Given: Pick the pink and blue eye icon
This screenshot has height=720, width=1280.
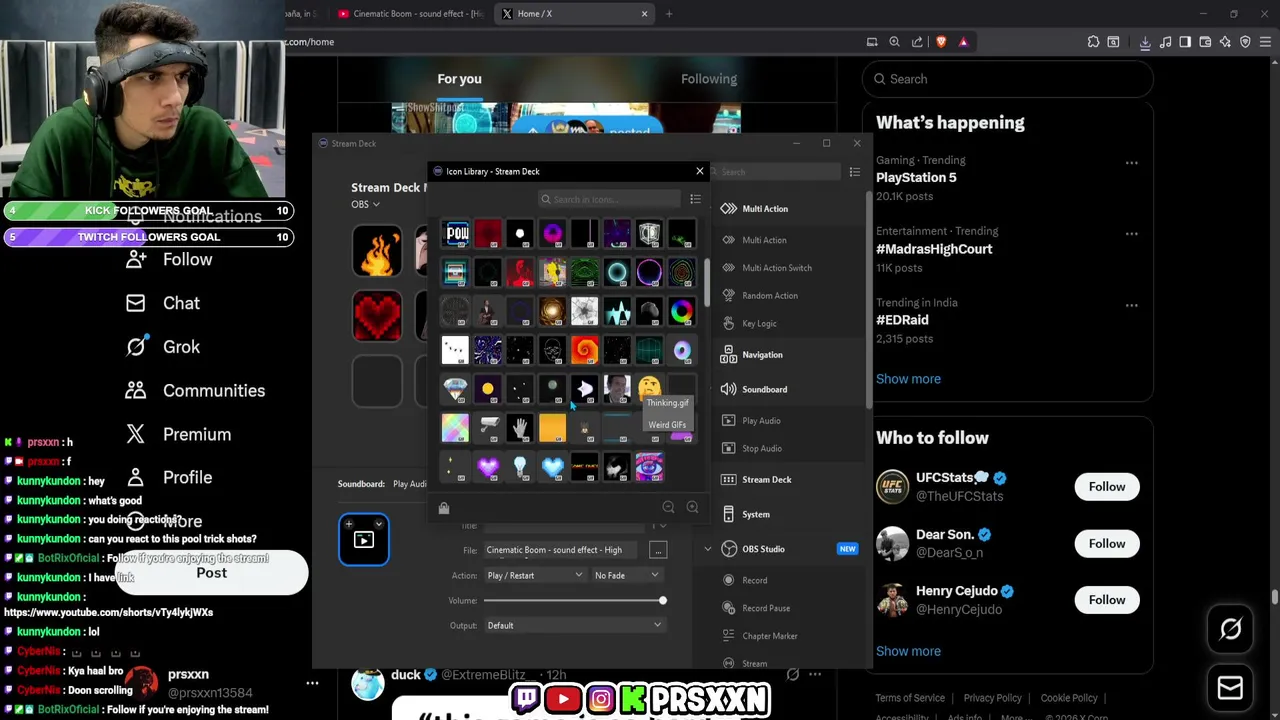Looking at the screenshot, I should pyautogui.click(x=649, y=467).
